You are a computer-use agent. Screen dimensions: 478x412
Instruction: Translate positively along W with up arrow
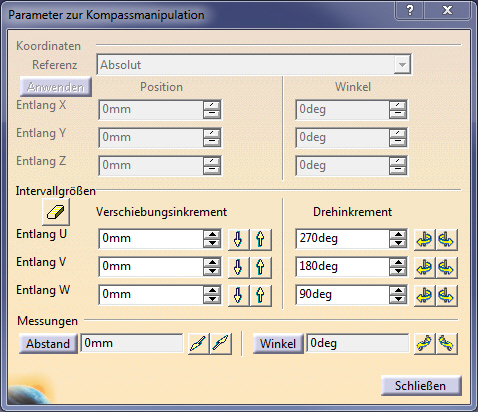click(x=261, y=295)
